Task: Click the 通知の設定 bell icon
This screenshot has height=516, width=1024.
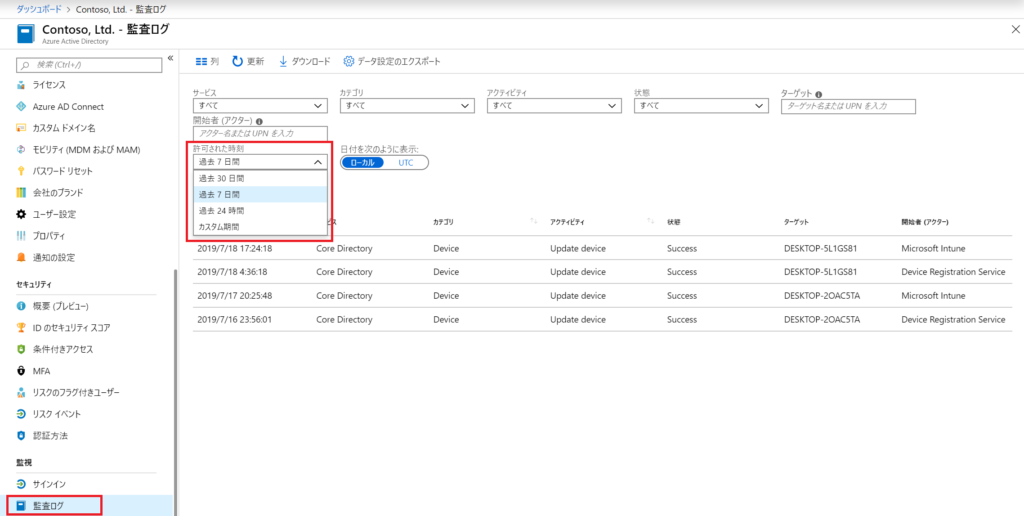Action: point(21,257)
